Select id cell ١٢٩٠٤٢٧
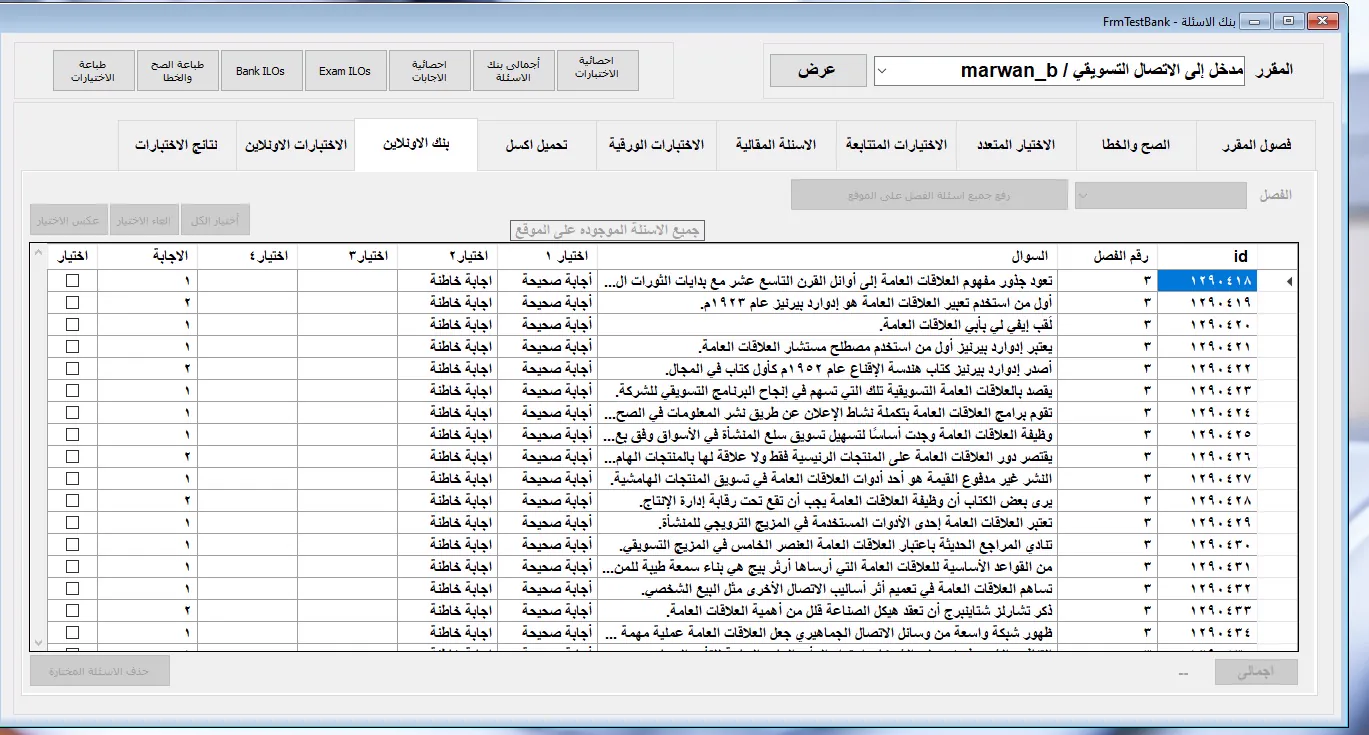Image resolution: width=1369 pixels, height=735 pixels. [x=1207, y=479]
